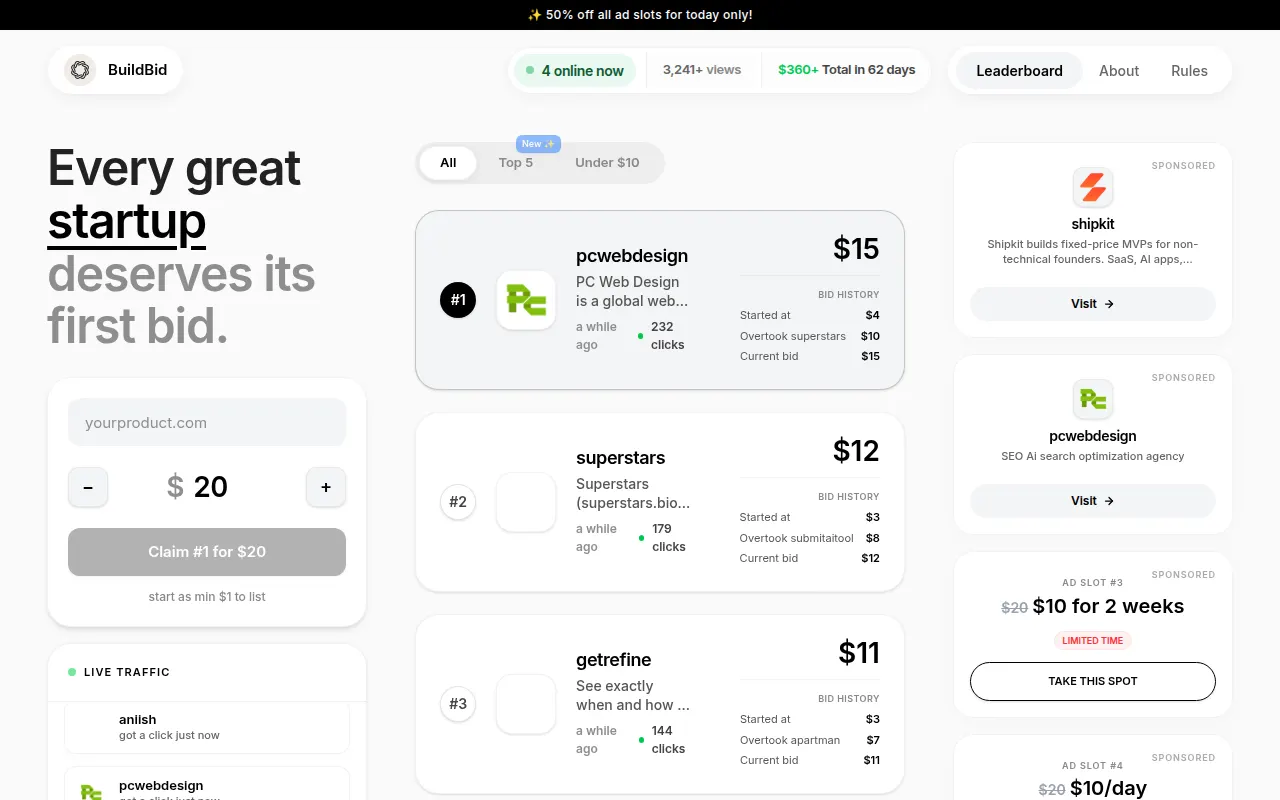The width and height of the screenshot is (1280, 800).
Task: Open the superstars listing title
Action: click(620, 458)
